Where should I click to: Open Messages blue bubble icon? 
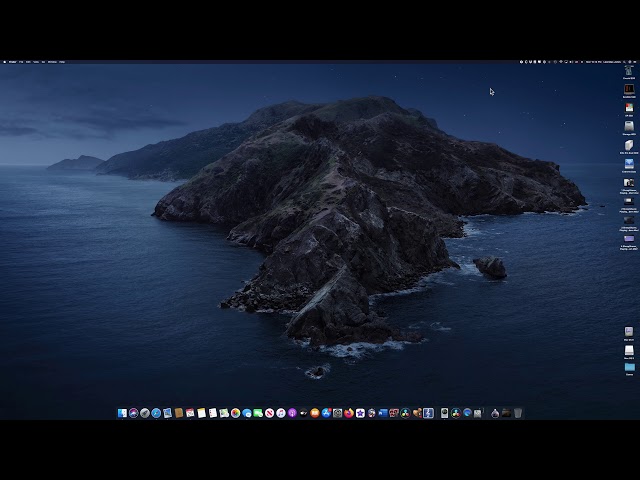click(247, 413)
